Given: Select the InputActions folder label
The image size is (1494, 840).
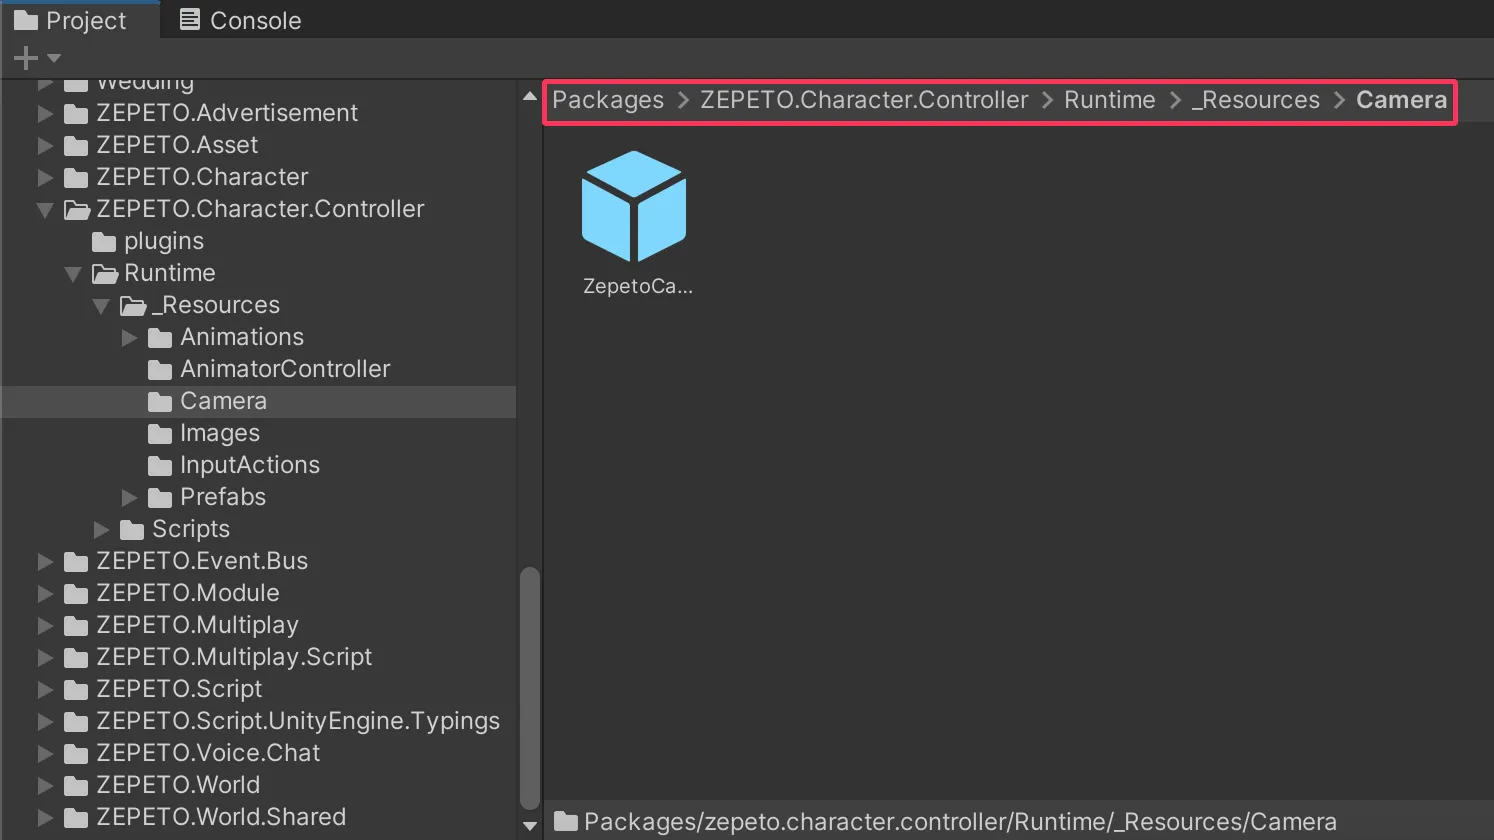Looking at the screenshot, I should coord(250,466).
